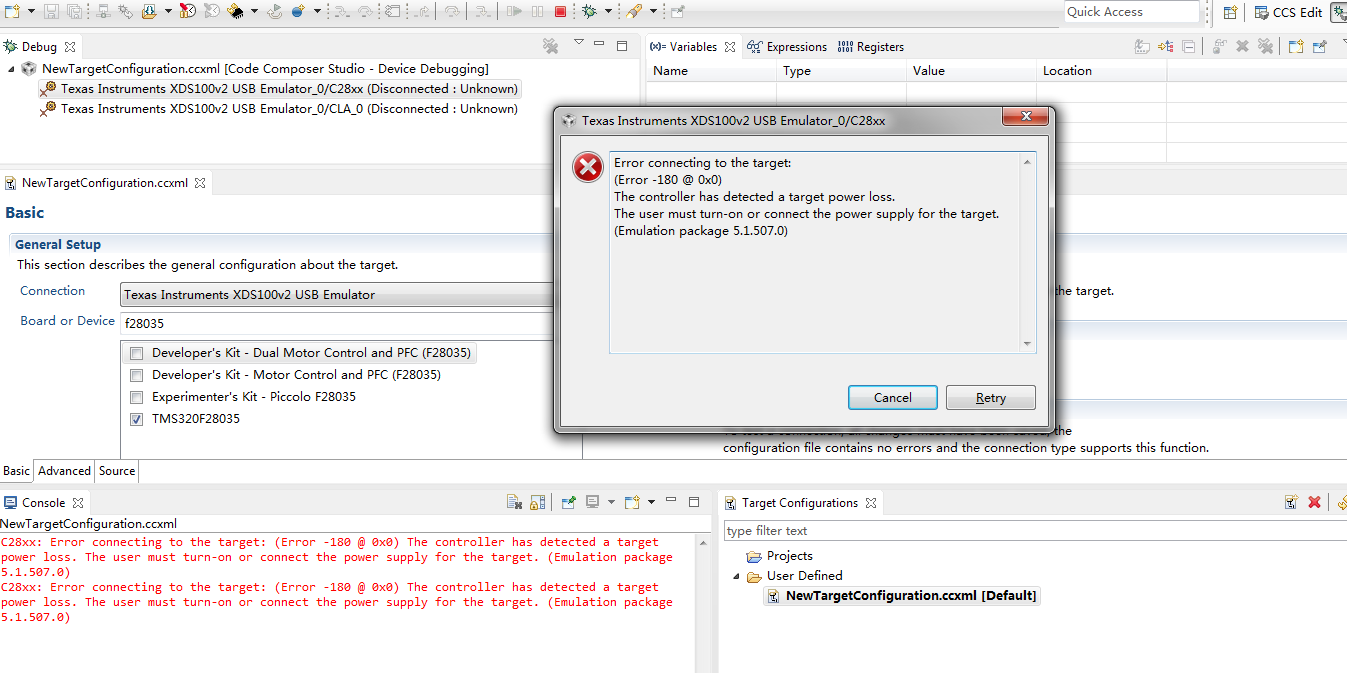This screenshot has height=673, width=1347.
Task: Select the Console view tab
Action: pyautogui.click(x=44, y=503)
